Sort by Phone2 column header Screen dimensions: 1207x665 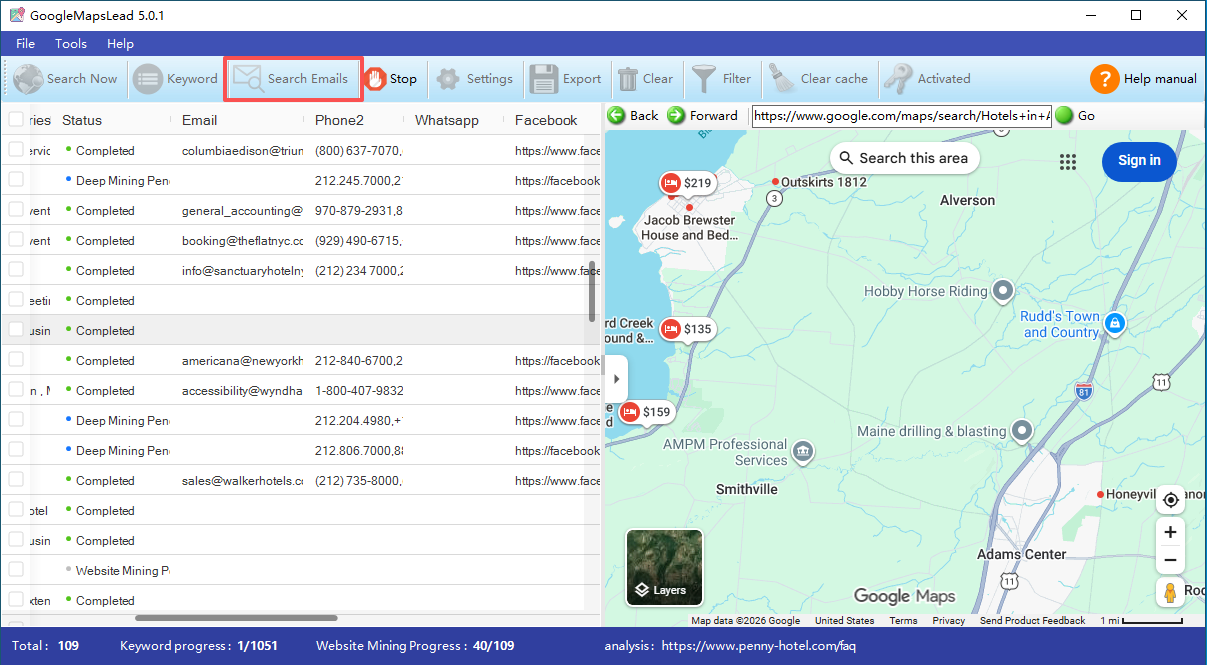[339, 120]
